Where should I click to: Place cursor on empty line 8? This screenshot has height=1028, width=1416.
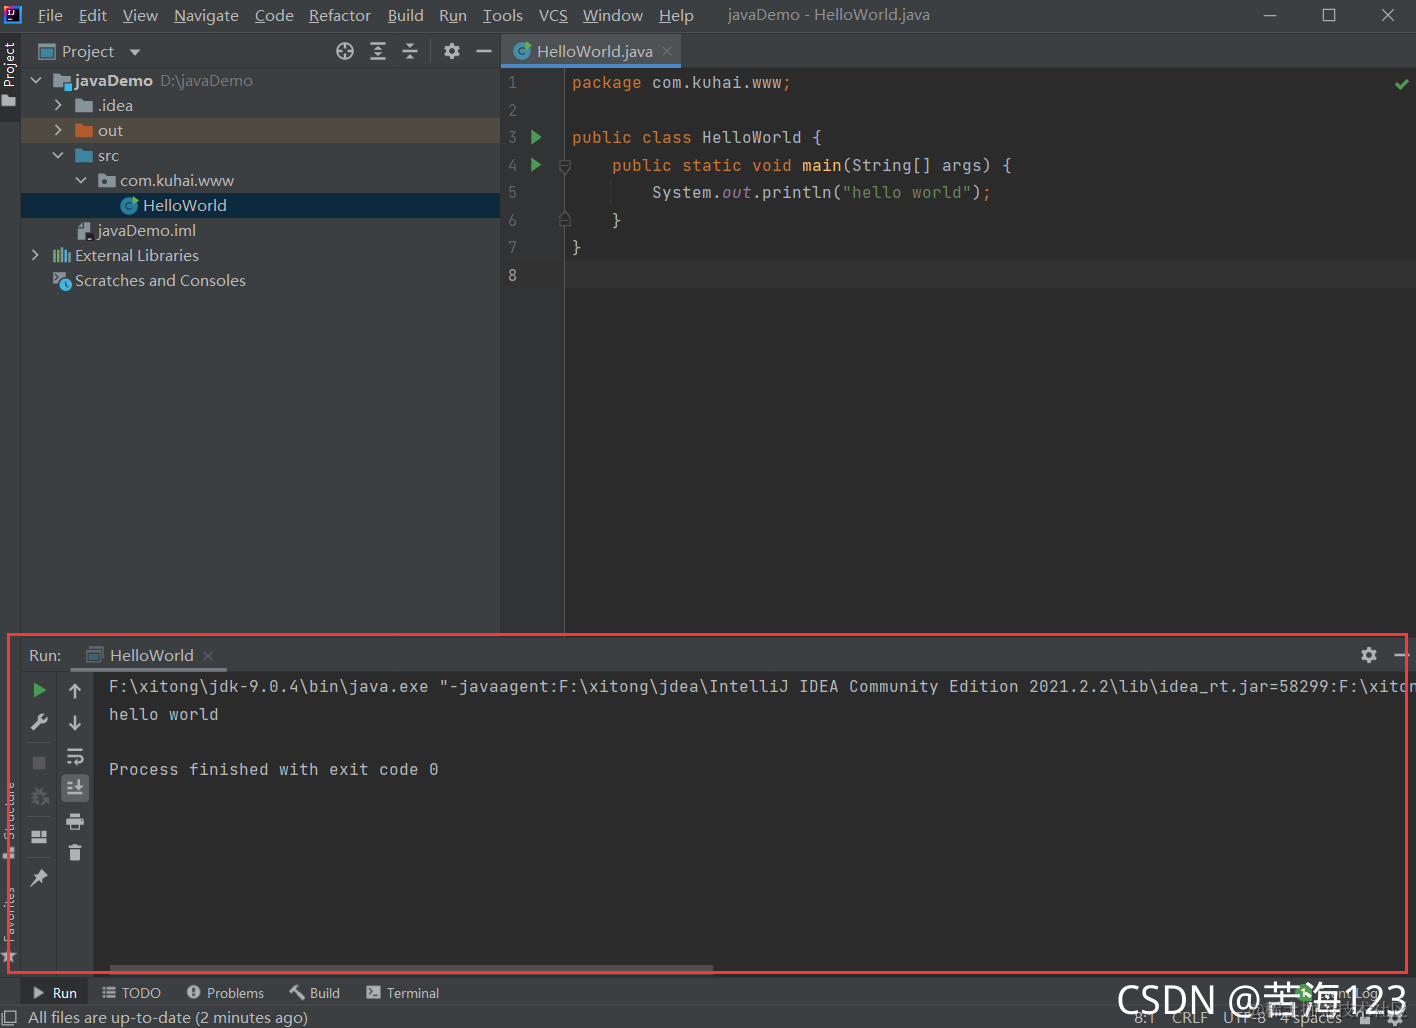[x=990, y=275]
